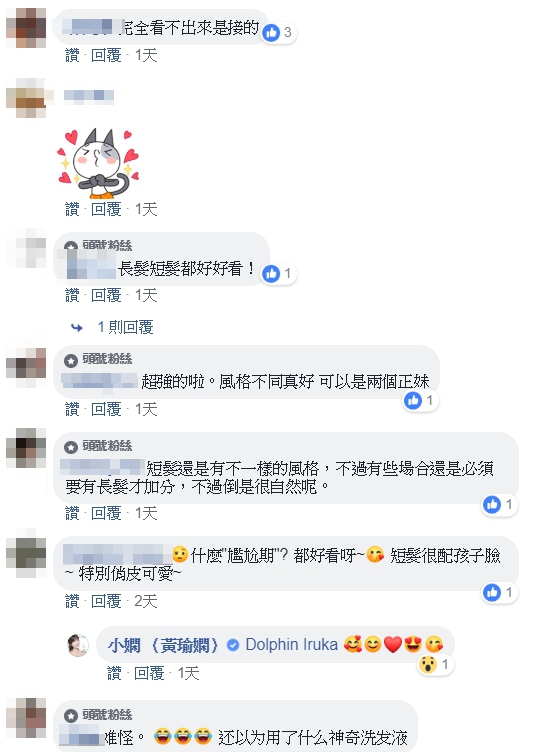Click top fan badge icon on 超強的啦 comment
Screen dimensions: 540x752
point(71,361)
